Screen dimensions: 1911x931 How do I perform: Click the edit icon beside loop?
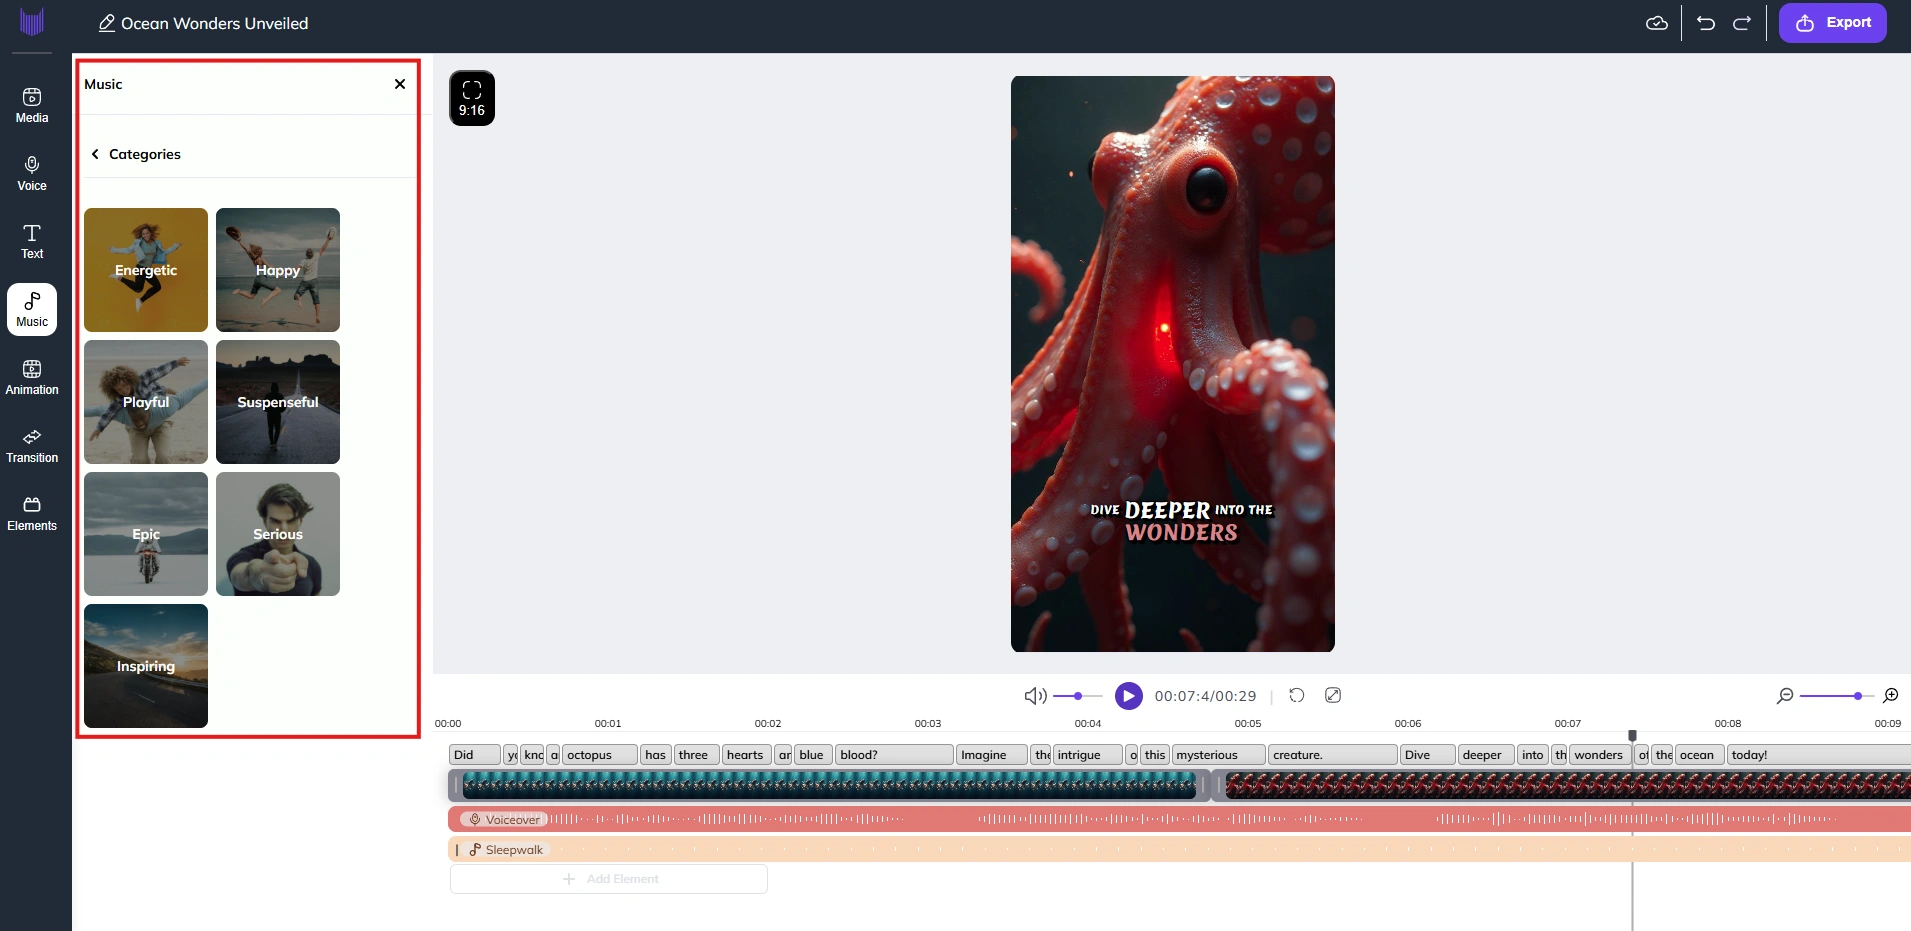click(x=1333, y=696)
